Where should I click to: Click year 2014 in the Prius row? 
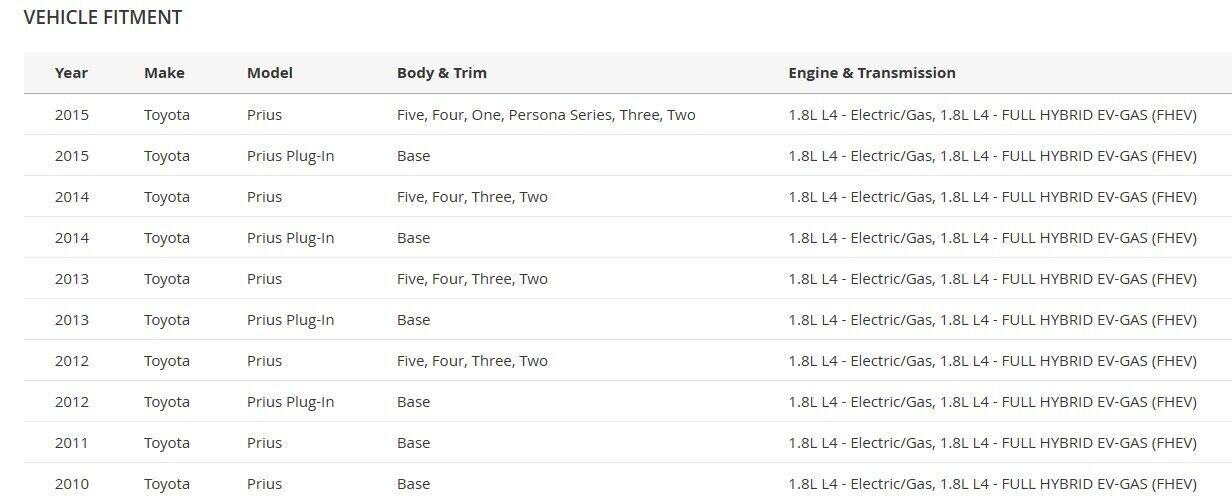point(72,197)
